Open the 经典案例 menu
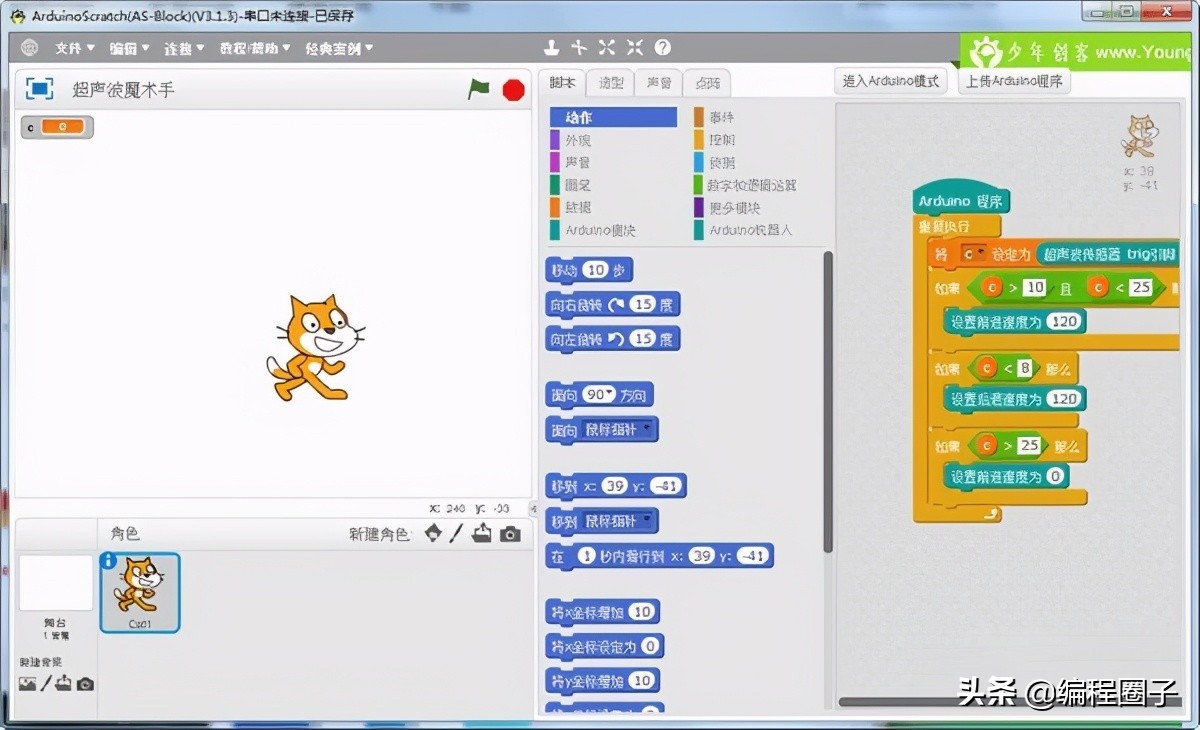 pyautogui.click(x=339, y=48)
